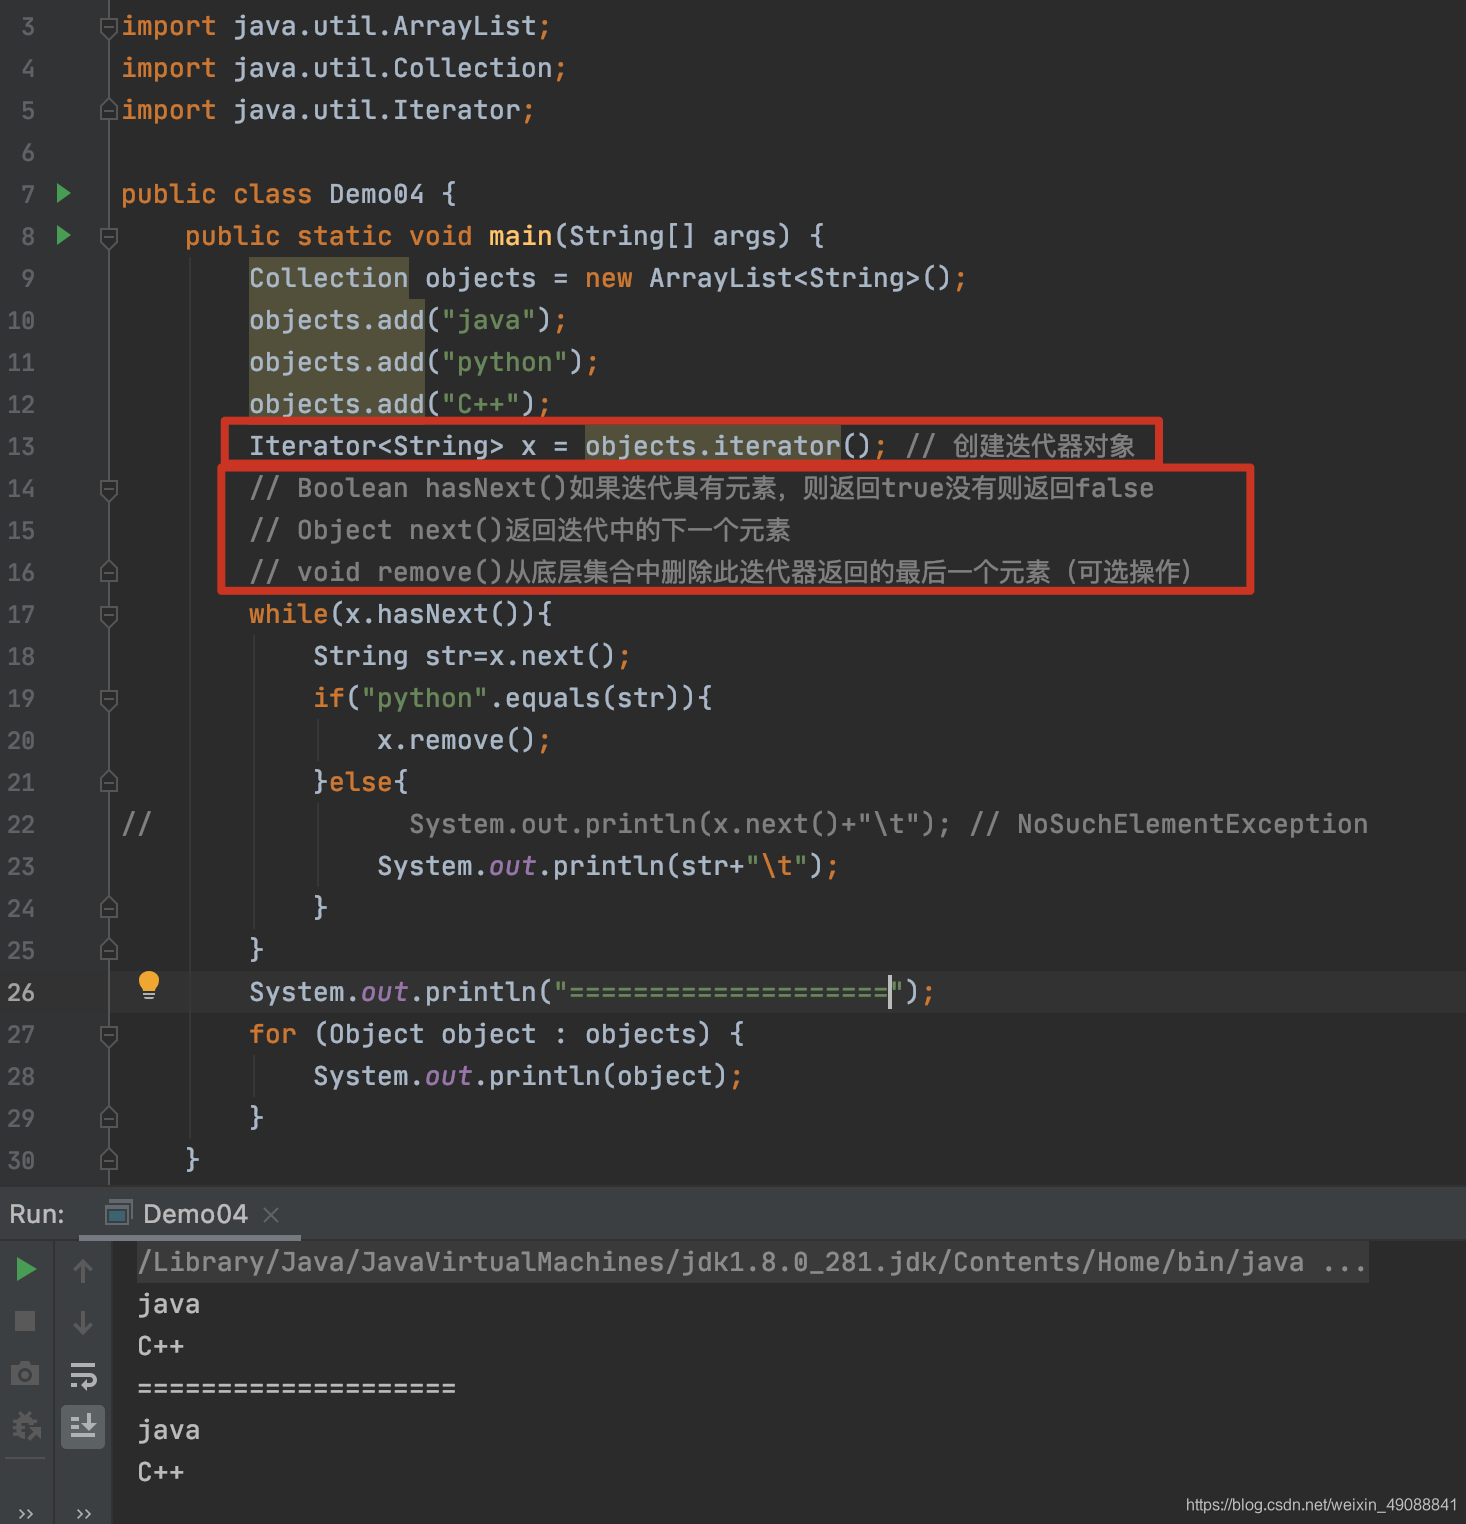1466x1524 pixels.
Task: Click the main method name
Action: click(x=520, y=236)
